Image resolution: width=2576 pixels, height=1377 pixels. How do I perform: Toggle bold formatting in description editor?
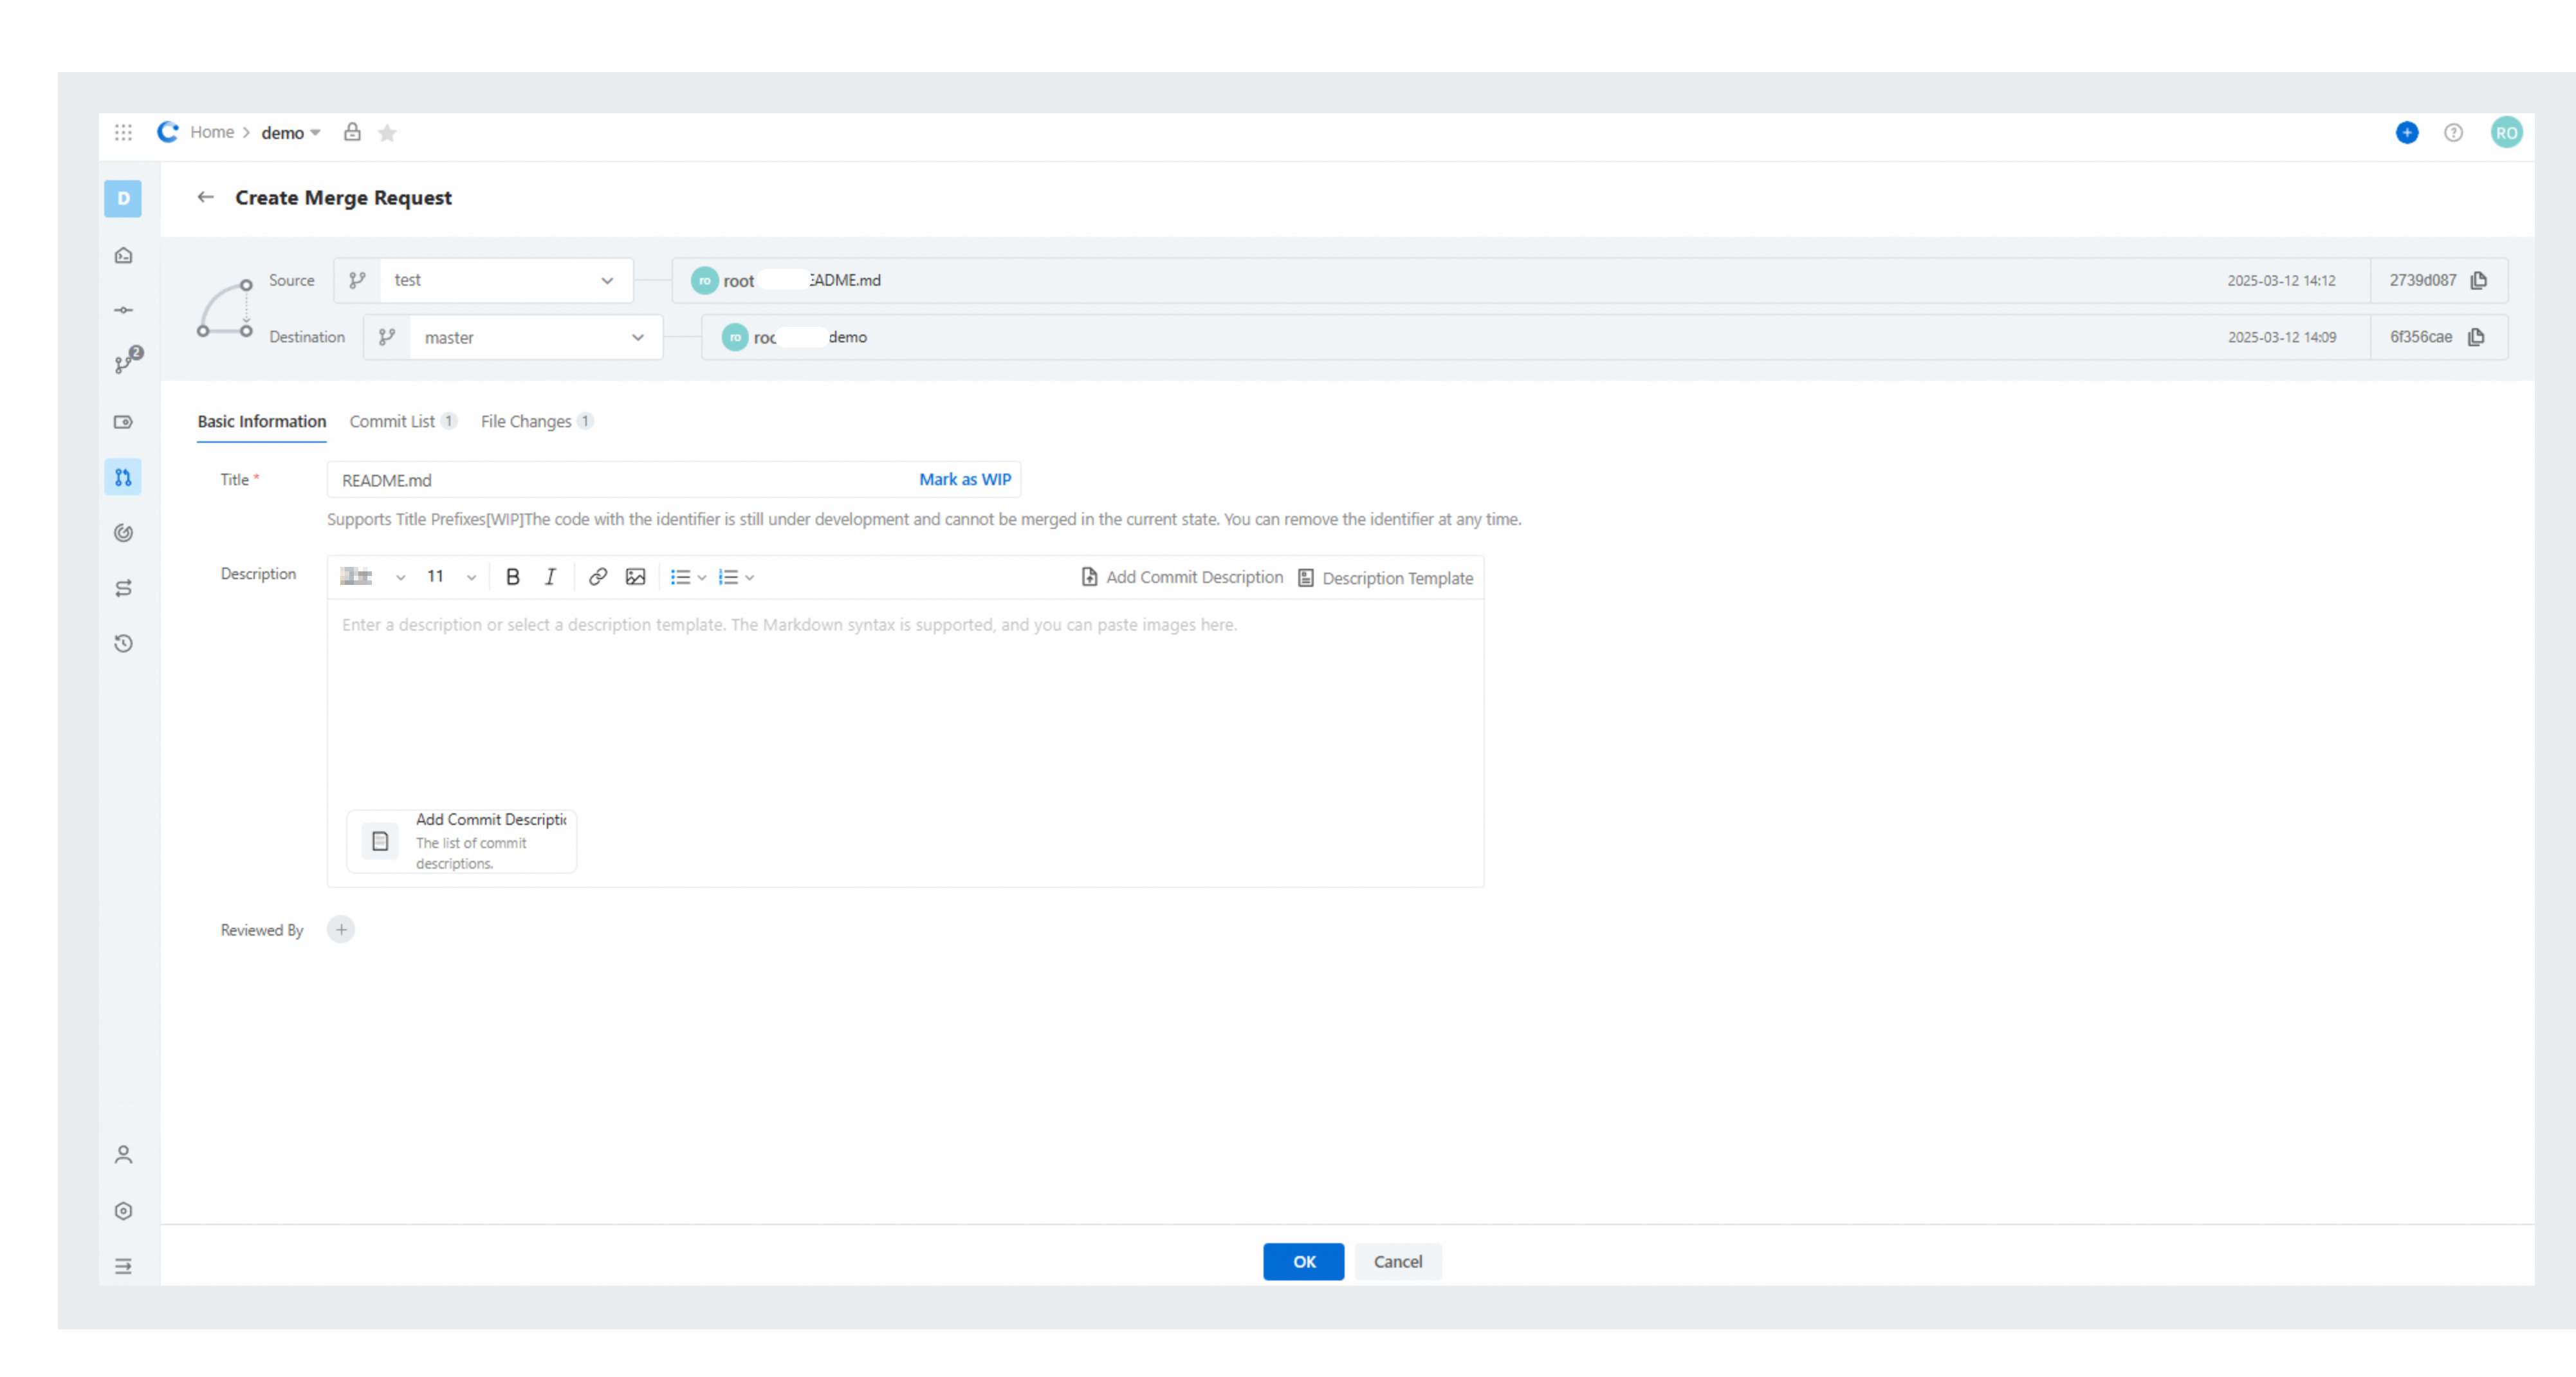point(513,577)
